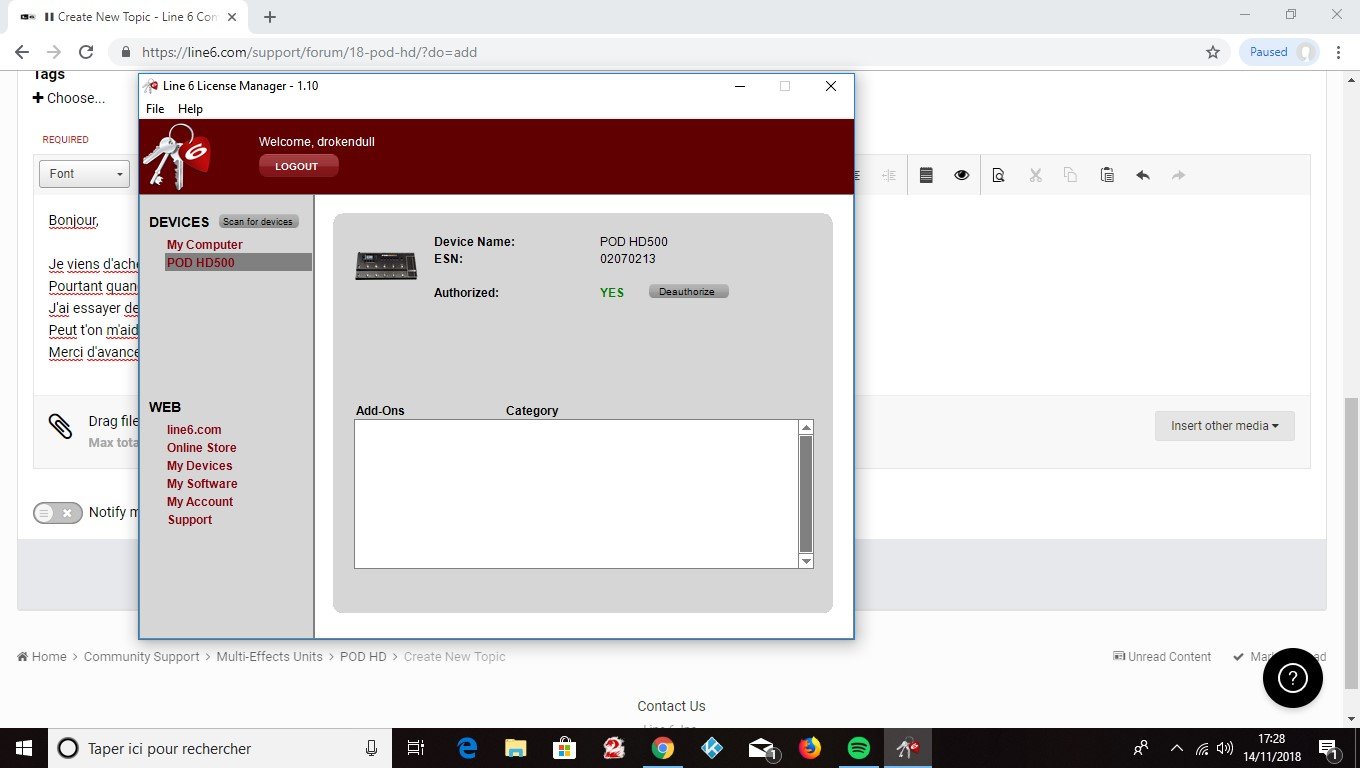
Task: Bookmark this page with the star icon
Action: click(x=1213, y=52)
